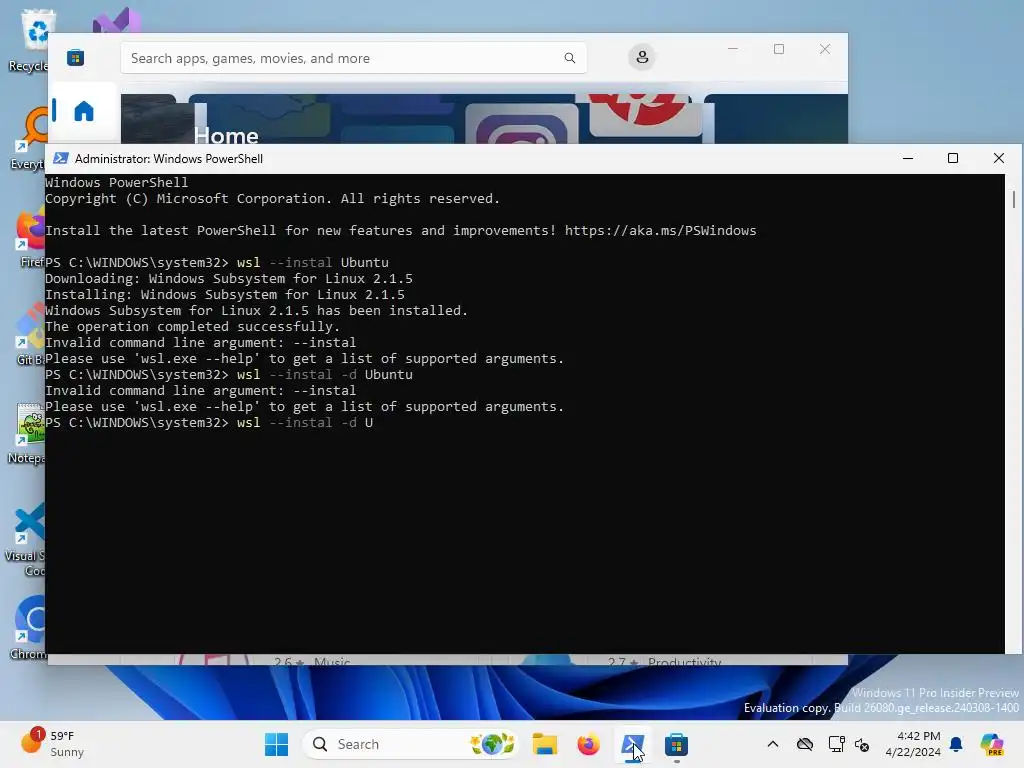Select the Notepad++ desktop shortcut
Screen dimensions: 1024x768
click(x=27, y=432)
